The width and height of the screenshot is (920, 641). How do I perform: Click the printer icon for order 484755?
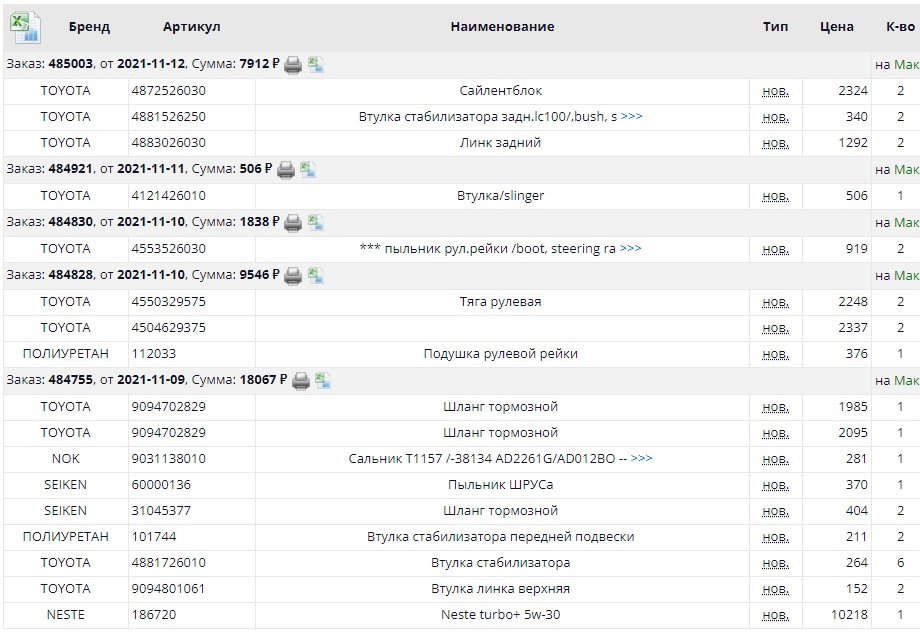[300, 380]
